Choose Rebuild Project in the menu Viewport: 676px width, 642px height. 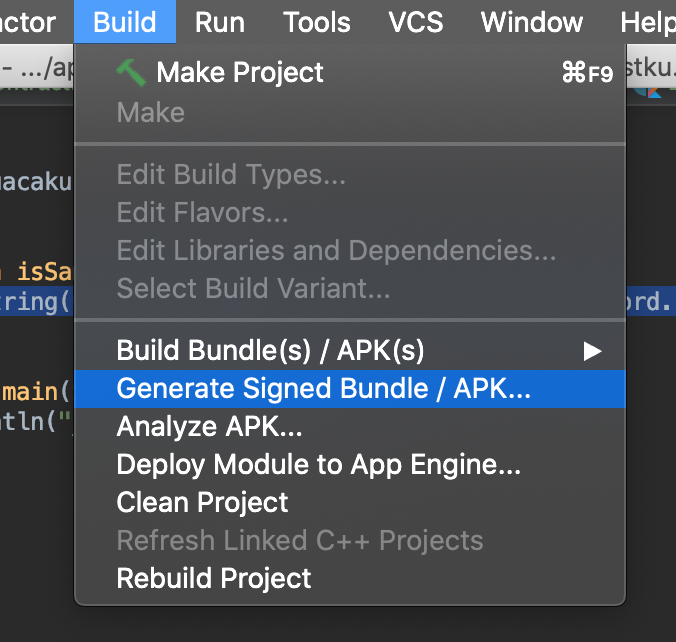[214, 578]
